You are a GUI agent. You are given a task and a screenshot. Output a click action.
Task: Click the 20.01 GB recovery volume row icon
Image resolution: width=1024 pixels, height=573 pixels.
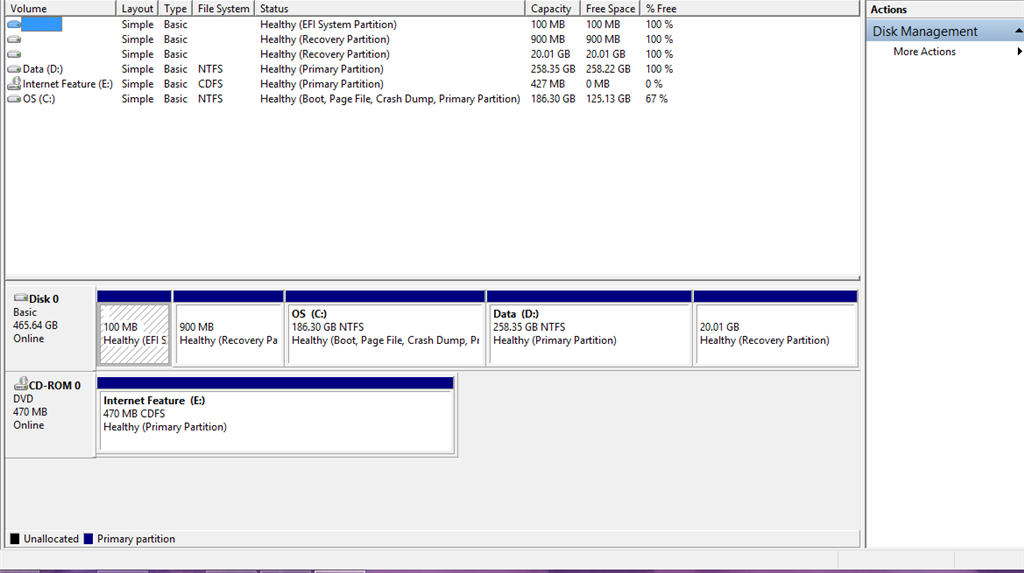14,54
